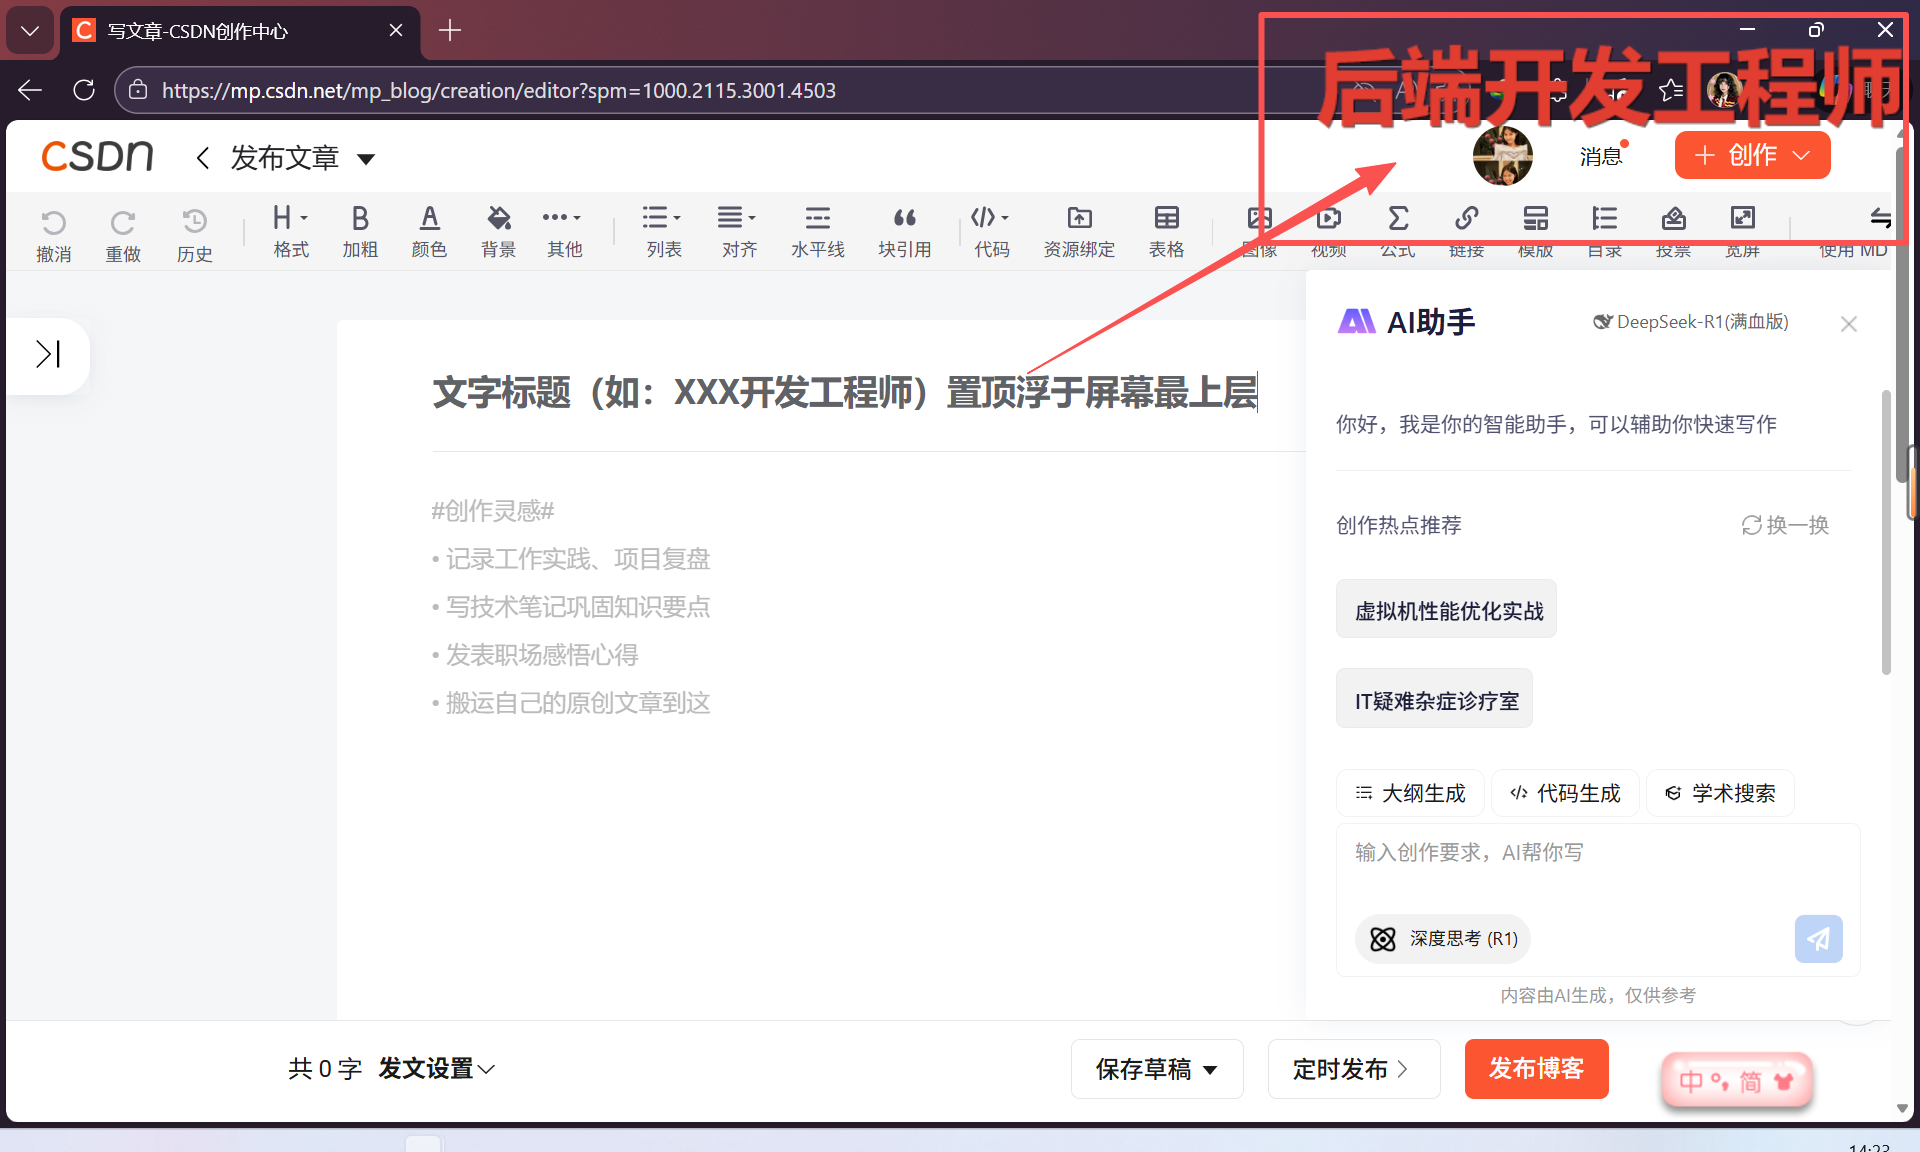The height and width of the screenshot is (1152, 1920).
Task: Select the 学术搜索 tab
Action: (x=1720, y=793)
